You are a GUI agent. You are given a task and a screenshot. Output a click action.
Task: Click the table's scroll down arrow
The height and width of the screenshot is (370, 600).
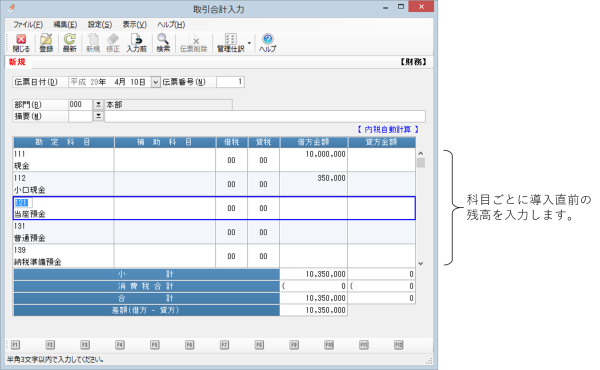(x=421, y=263)
